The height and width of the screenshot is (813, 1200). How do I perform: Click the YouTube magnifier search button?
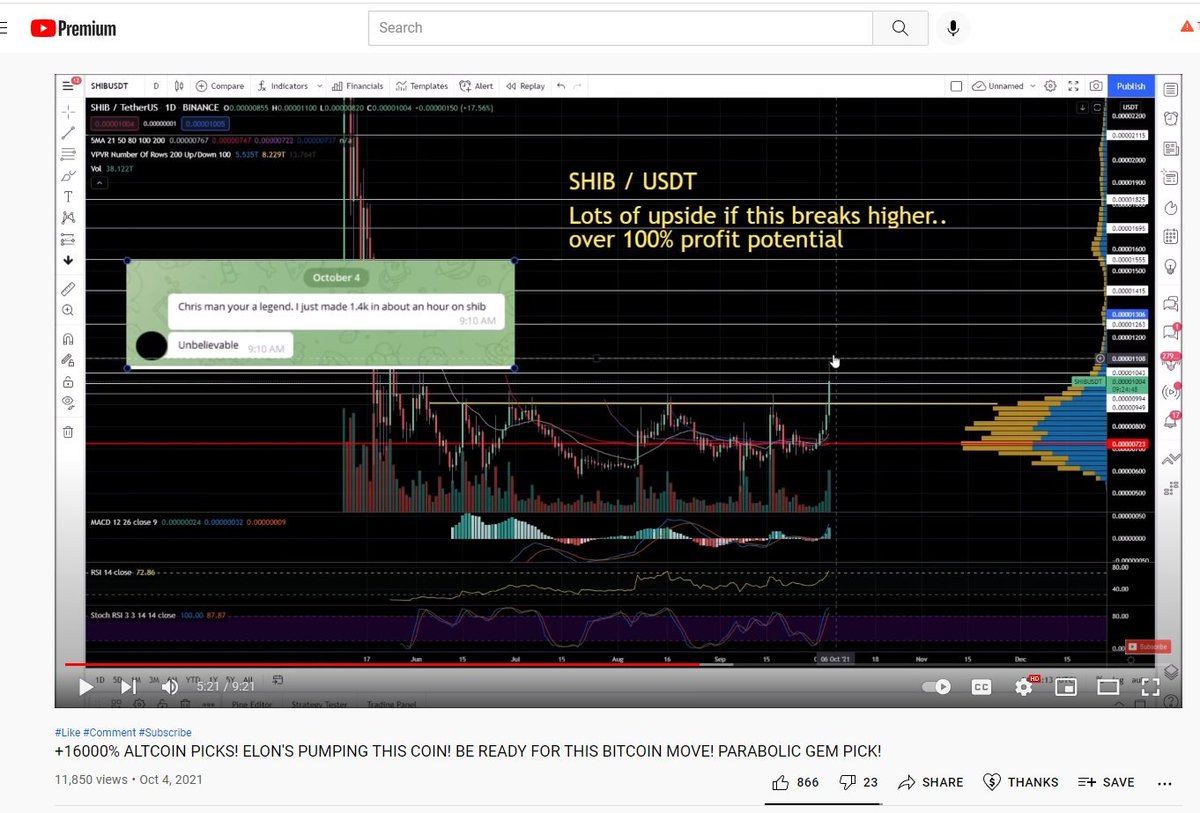coord(900,28)
